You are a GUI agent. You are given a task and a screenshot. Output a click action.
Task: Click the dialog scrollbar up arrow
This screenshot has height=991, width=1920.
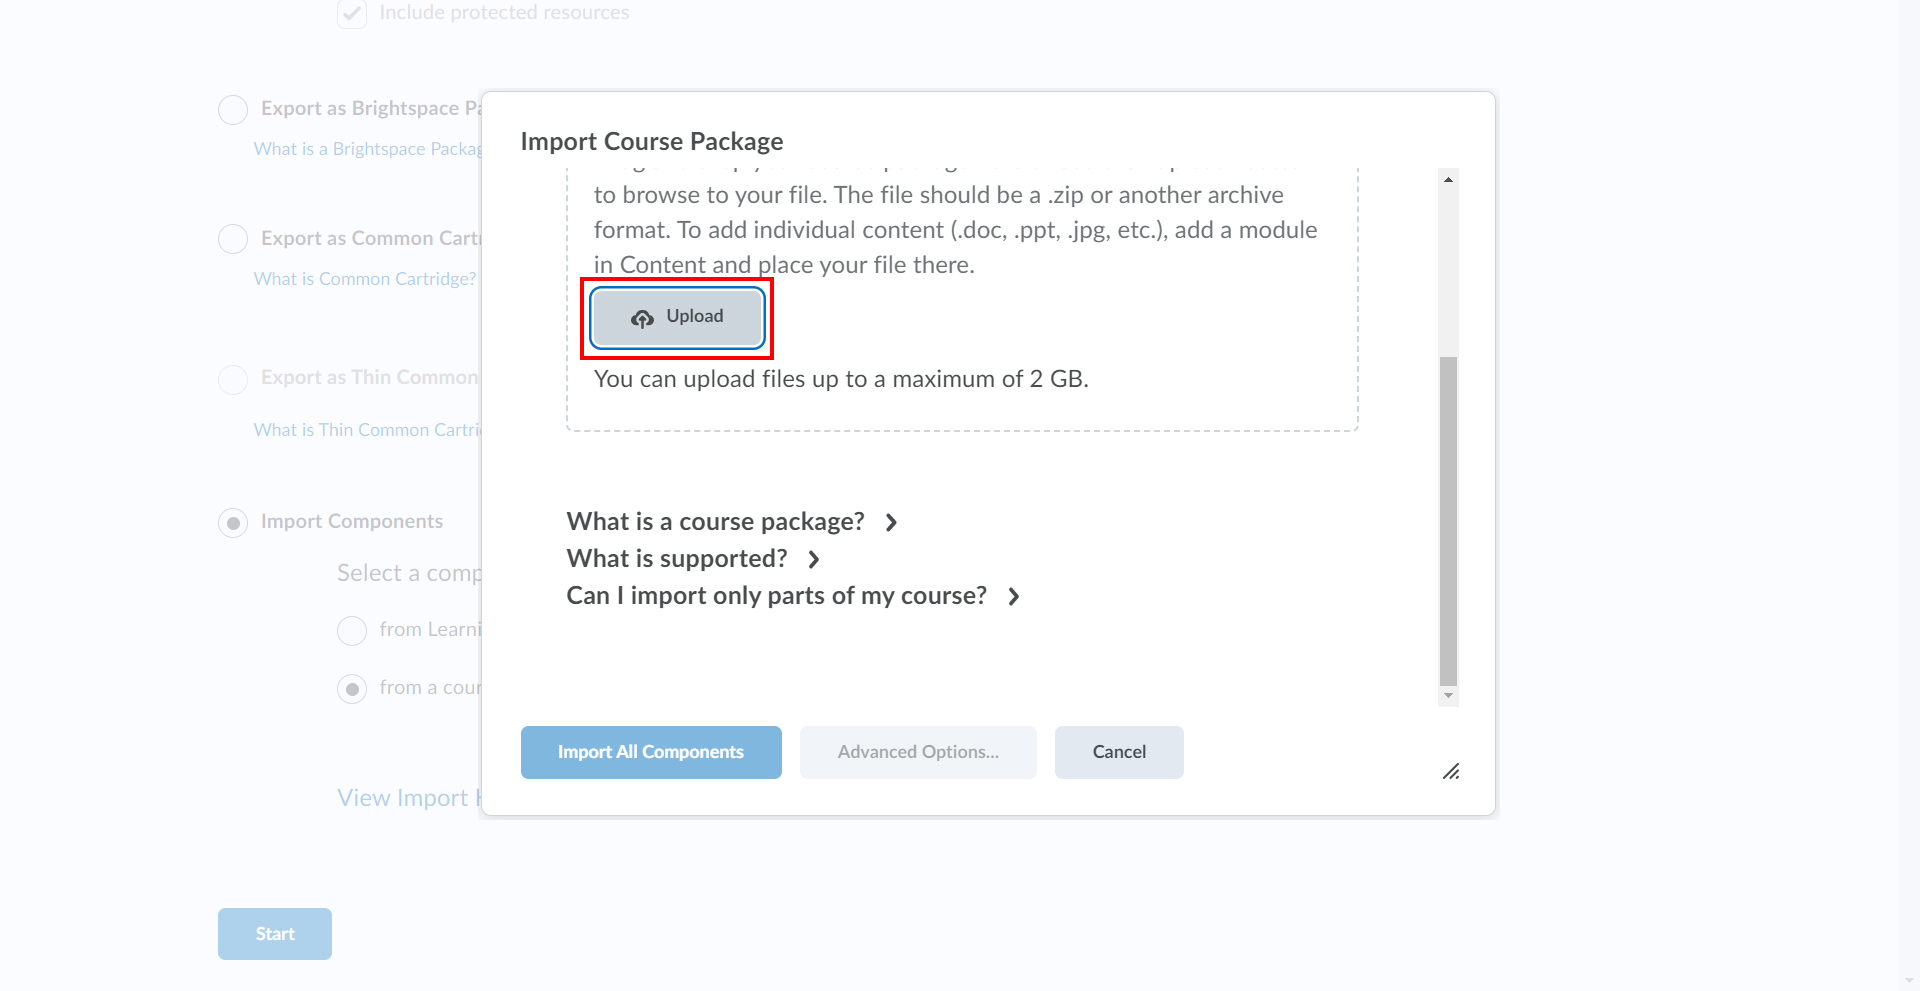(1448, 179)
